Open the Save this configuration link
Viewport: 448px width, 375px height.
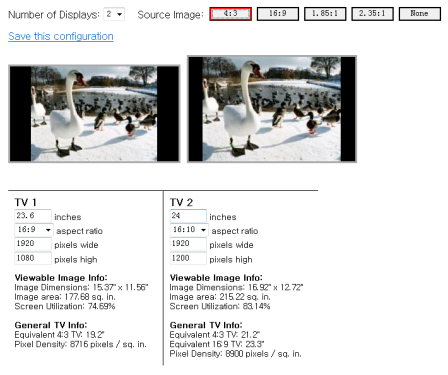[61, 36]
